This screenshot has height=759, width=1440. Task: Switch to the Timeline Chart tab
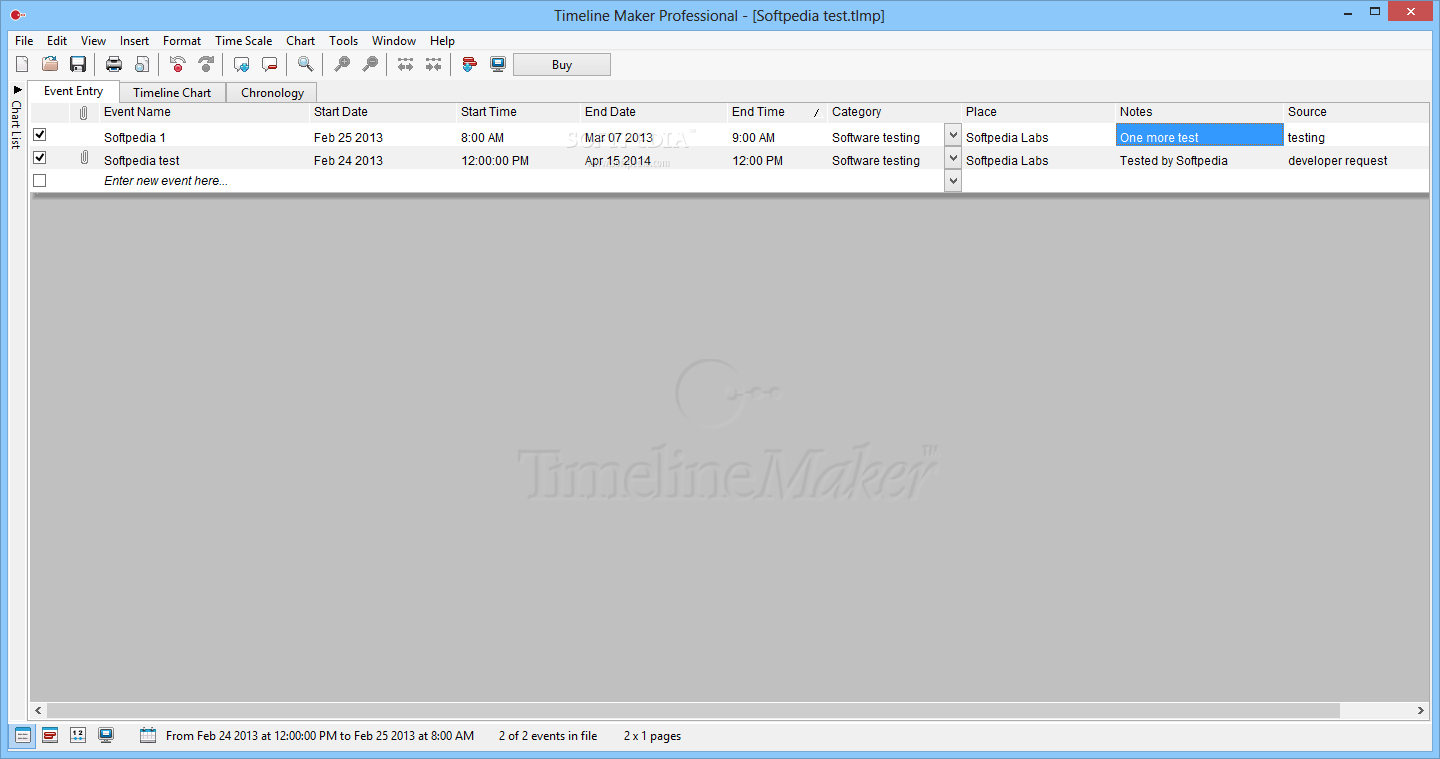[172, 93]
